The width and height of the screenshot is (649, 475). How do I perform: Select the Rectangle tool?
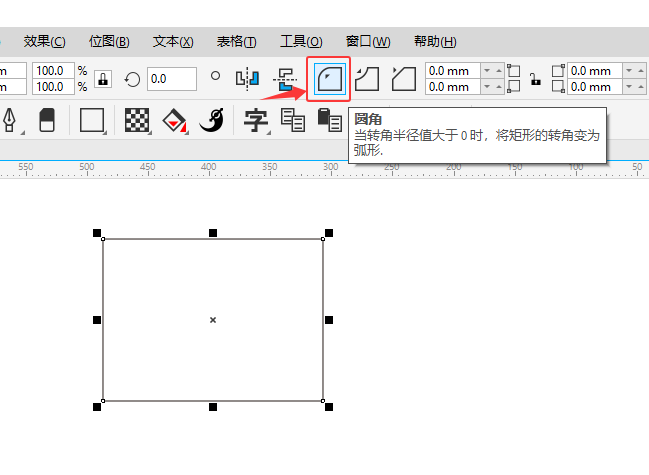point(91,120)
